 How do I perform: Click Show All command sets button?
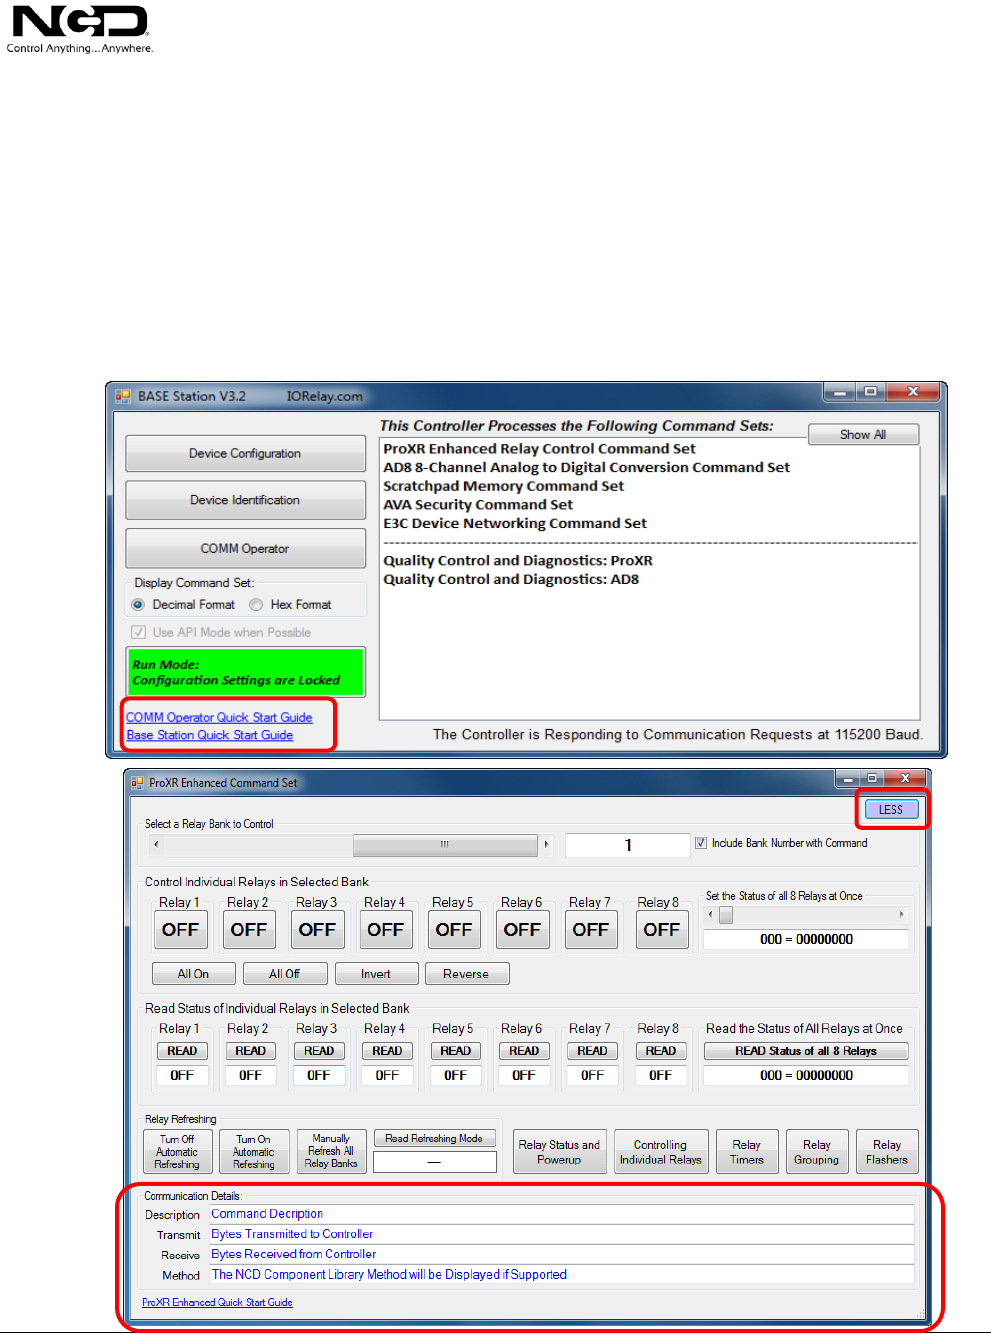click(863, 434)
